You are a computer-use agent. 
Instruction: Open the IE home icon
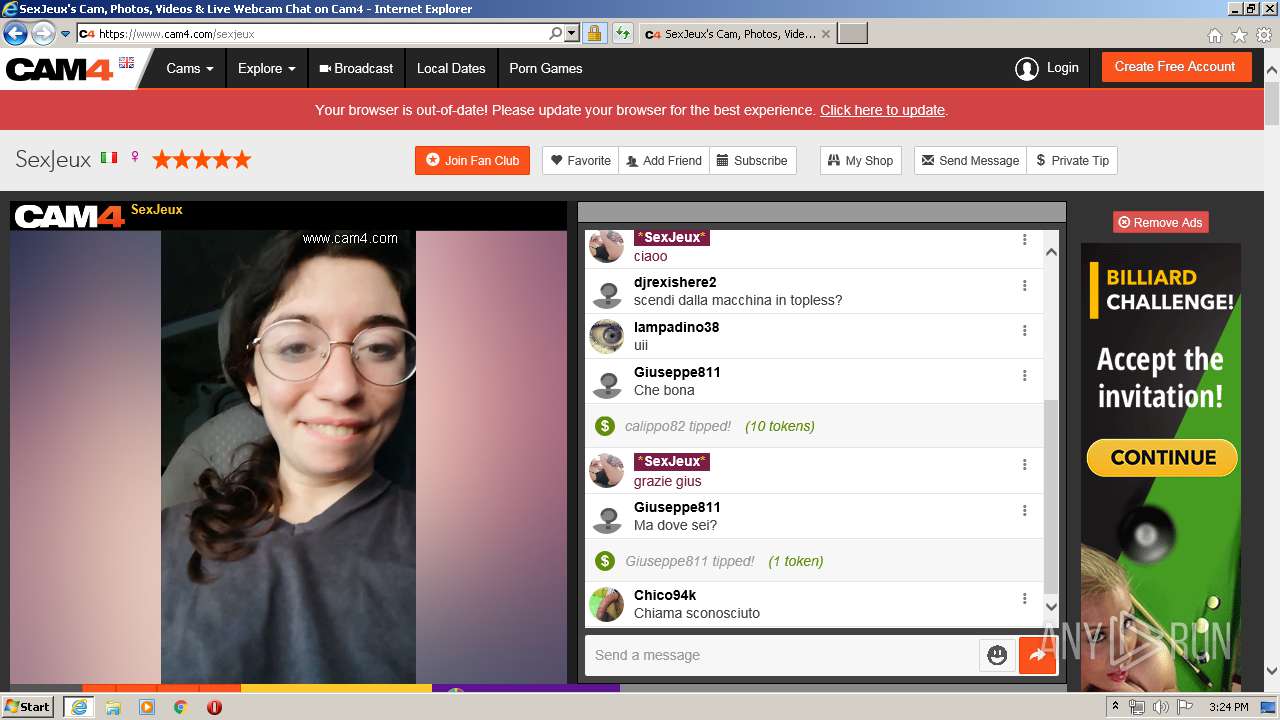[1214, 35]
